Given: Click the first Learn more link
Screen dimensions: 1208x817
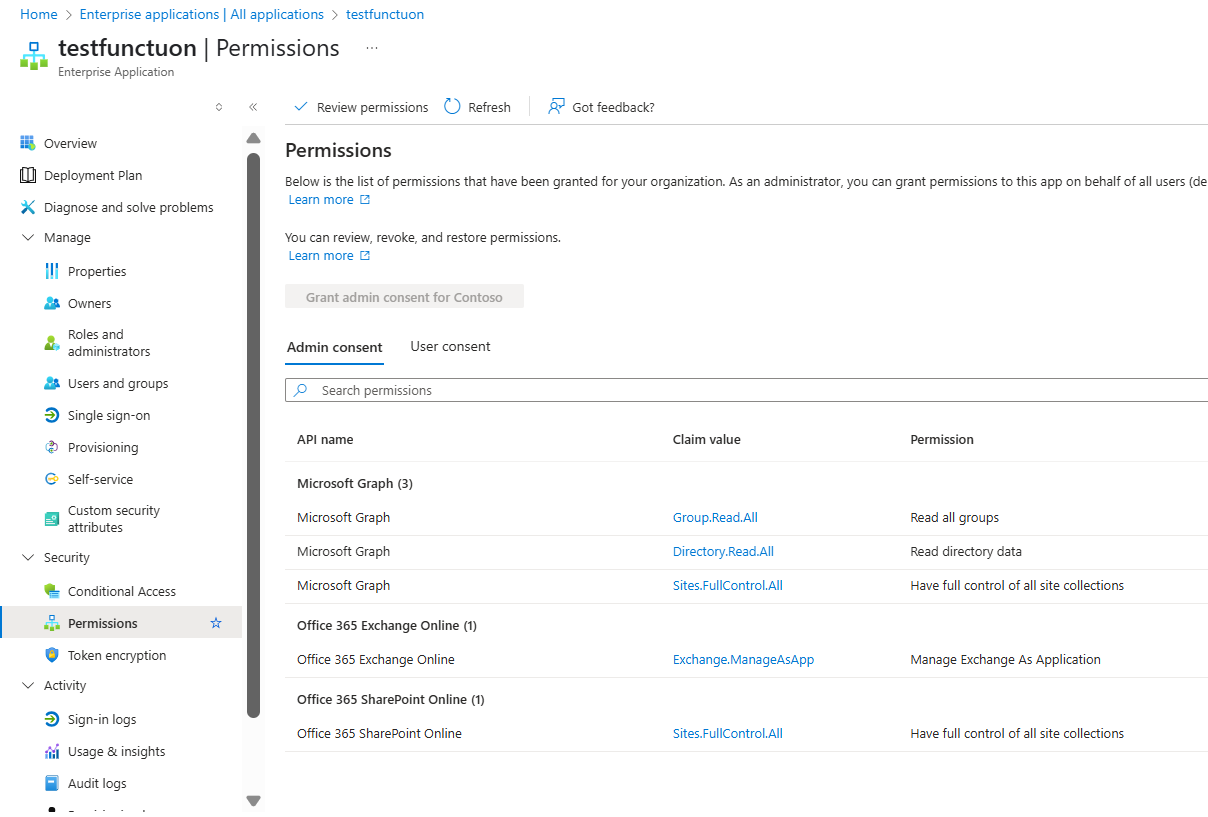Looking at the screenshot, I should pyautogui.click(x=322, y=199).
